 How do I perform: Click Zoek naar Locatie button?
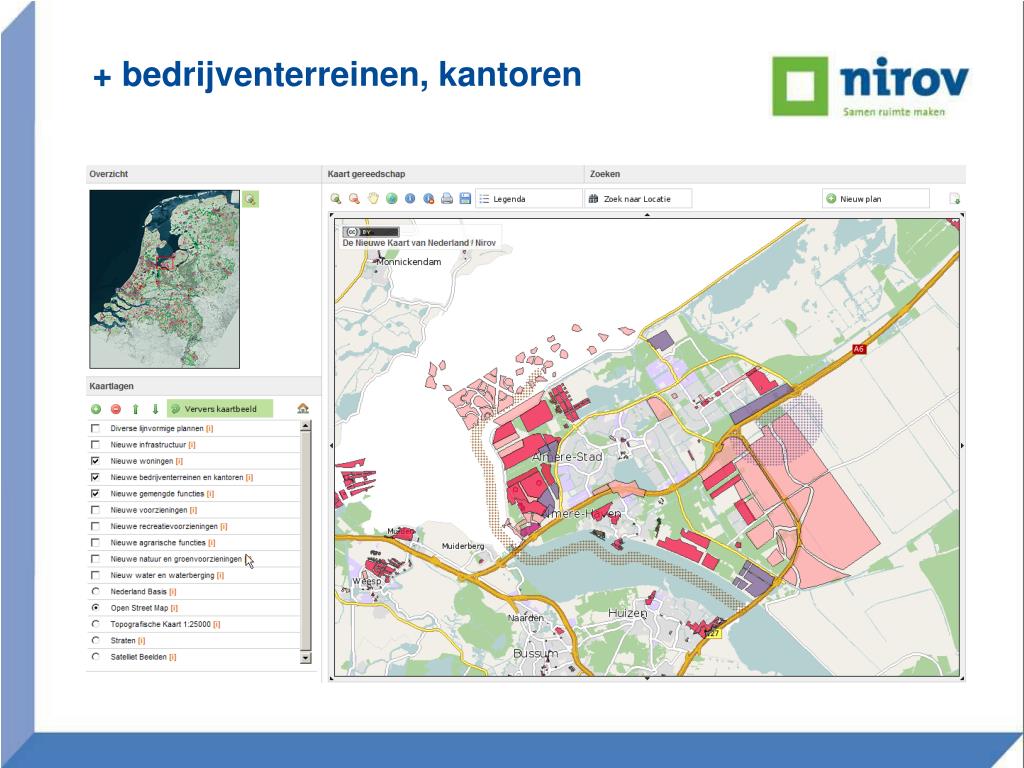pyautogui.click(x=637, y=199)
